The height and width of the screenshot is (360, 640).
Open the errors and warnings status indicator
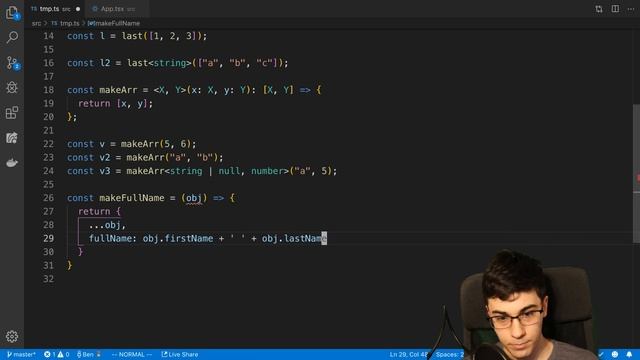pyautogui.click(x=56, y=354)
